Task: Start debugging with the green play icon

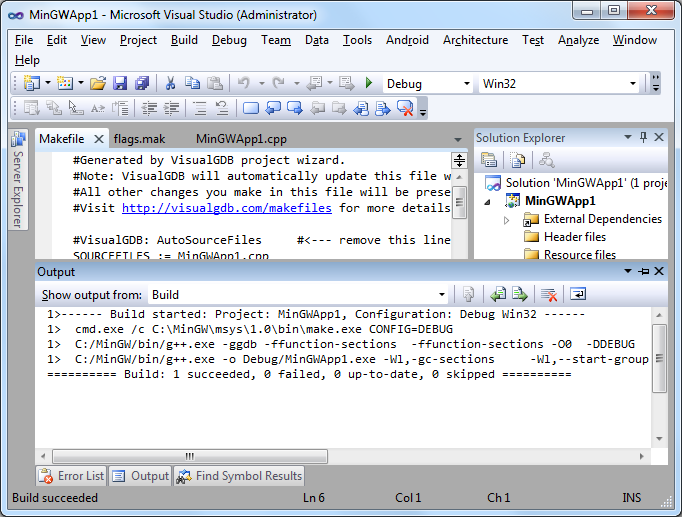Action: point(369,83)
